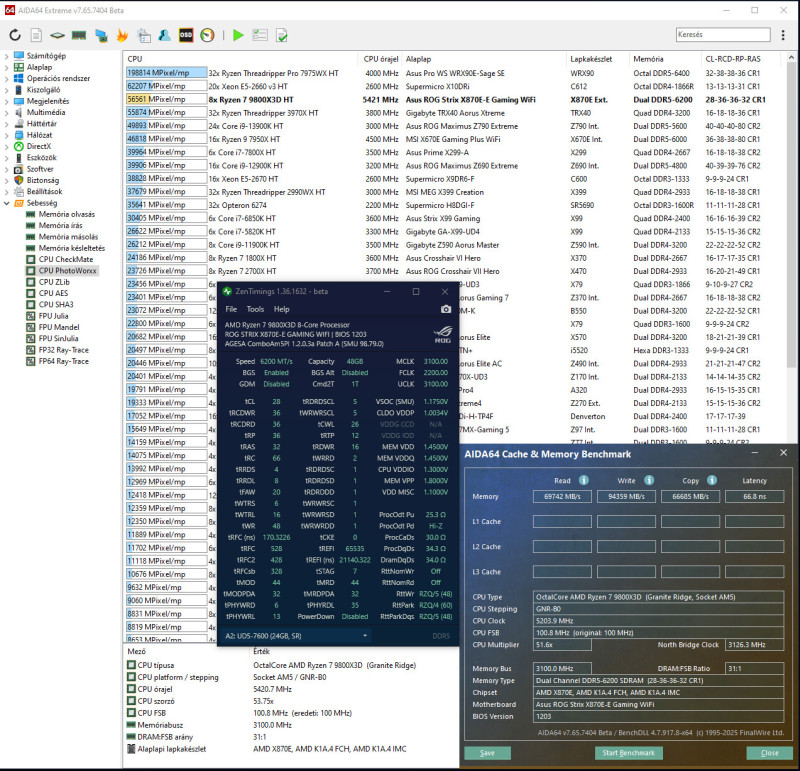Image resolution: width=800 pixels, height=771 pixels.
Task: Click the Start Benchmark button
Action: pyautogui.click(x=629, y=752)
